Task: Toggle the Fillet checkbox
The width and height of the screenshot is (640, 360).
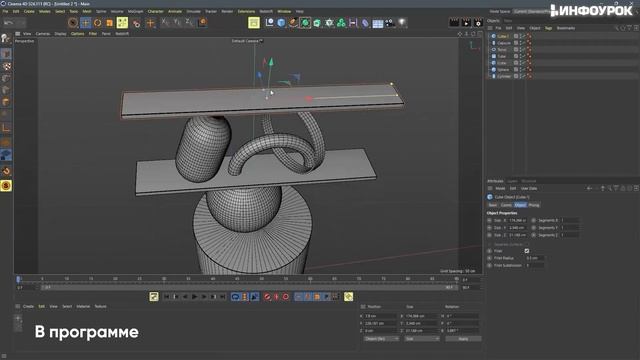Action: 527,251
